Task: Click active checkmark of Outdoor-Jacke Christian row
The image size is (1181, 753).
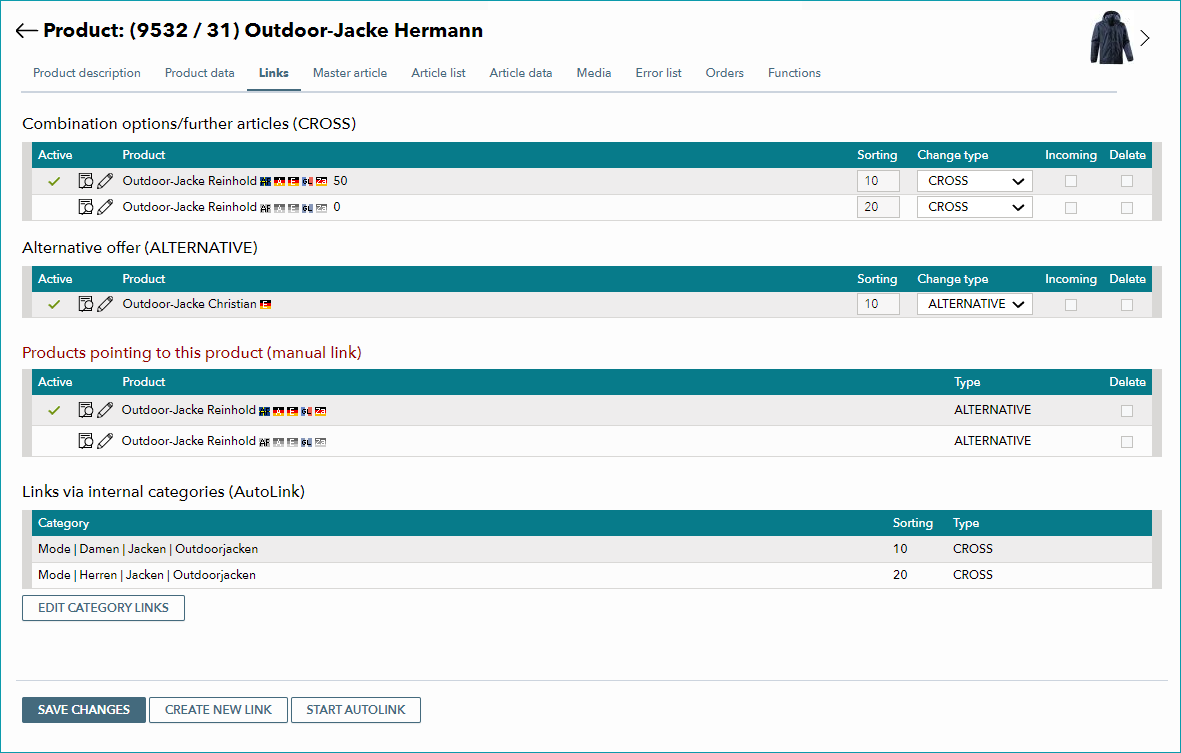Action: click(54, 305)
